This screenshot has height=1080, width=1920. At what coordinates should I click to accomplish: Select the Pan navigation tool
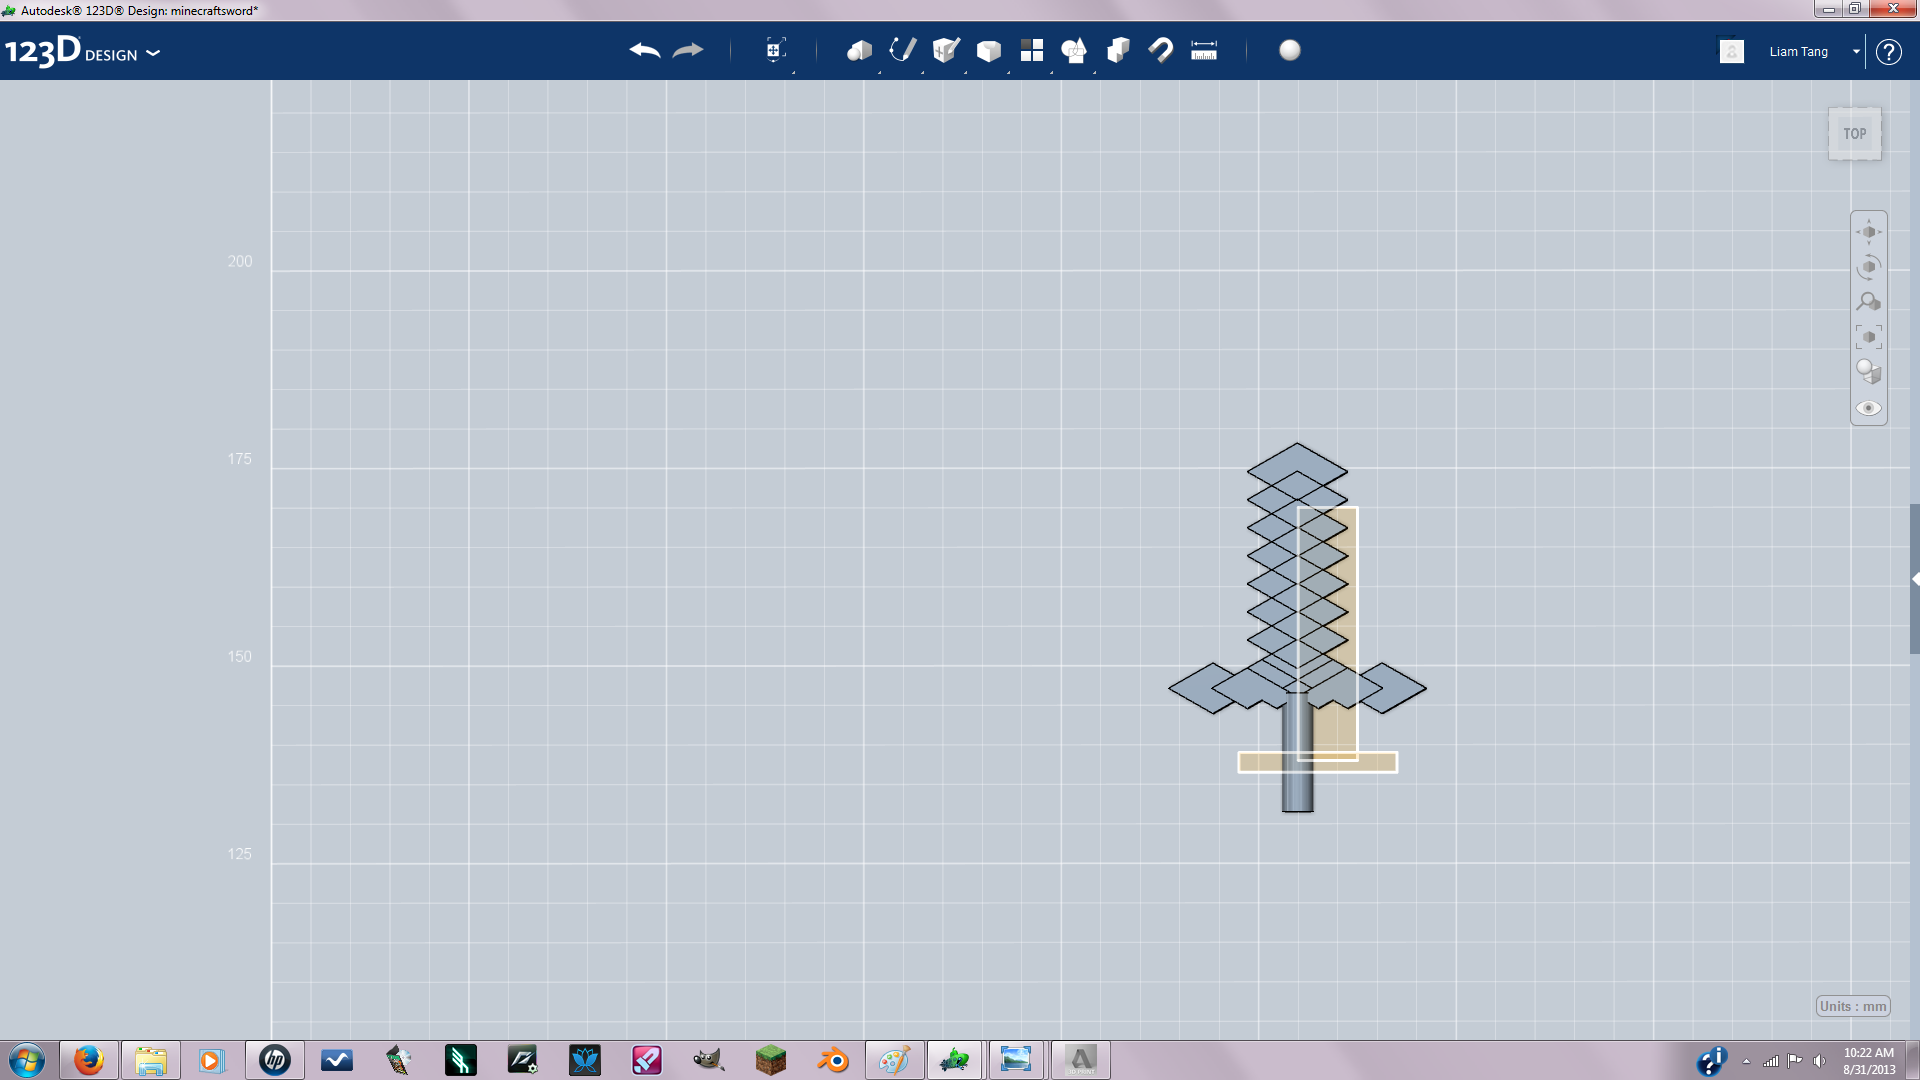tap(1869, 232)
